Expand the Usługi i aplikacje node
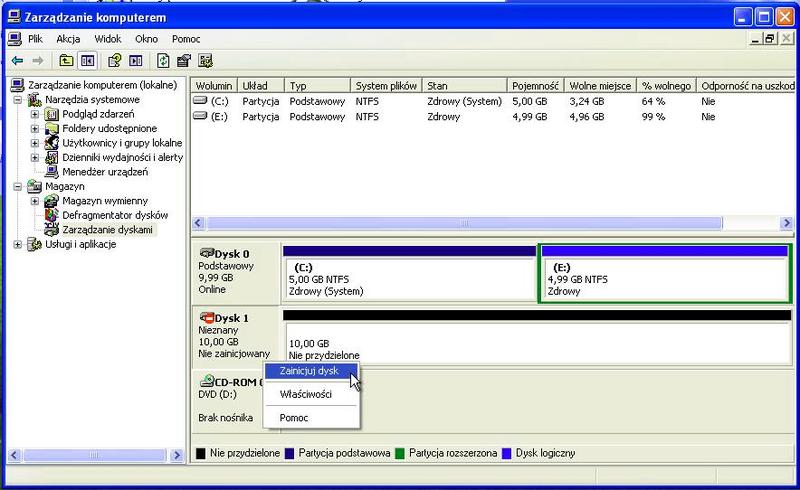This screenshot has width=800, height=490. (x=17, y=244)
